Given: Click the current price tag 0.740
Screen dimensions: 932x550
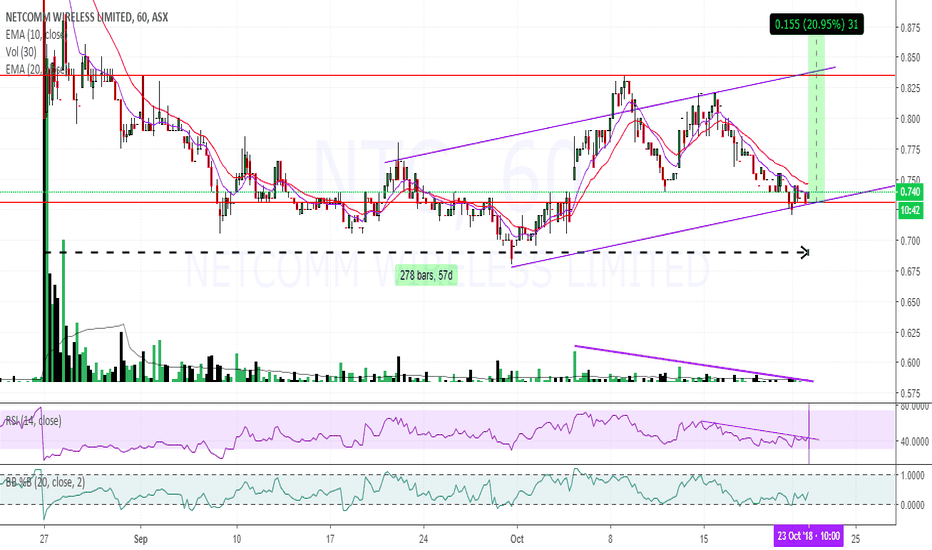Looking at the screenshot, I should [910, 191].
